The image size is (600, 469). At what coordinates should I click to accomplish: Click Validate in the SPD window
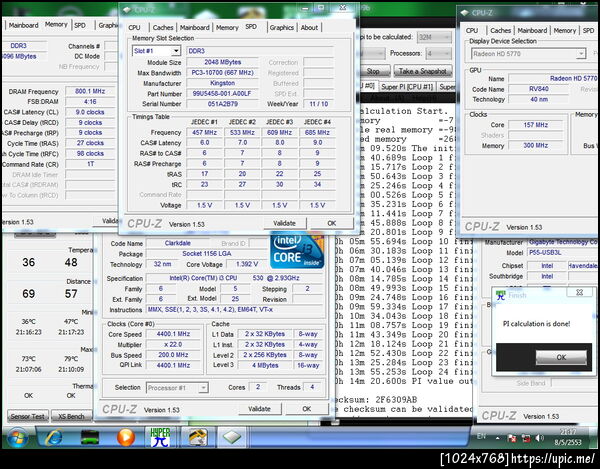click(285, 223)
